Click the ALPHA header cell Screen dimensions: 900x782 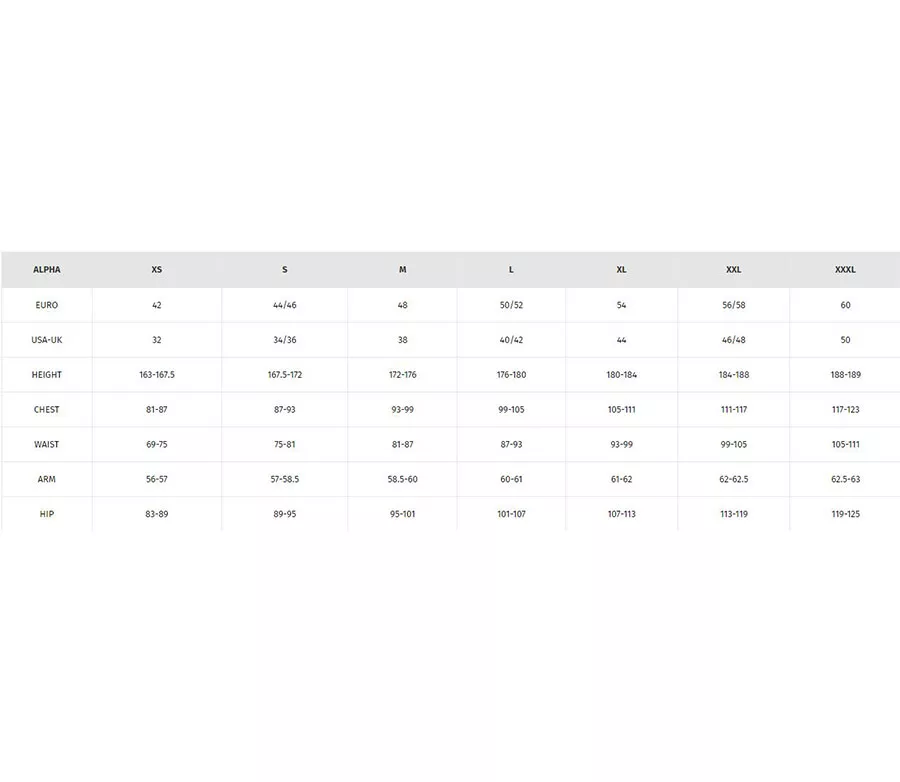tap(47, 270)
